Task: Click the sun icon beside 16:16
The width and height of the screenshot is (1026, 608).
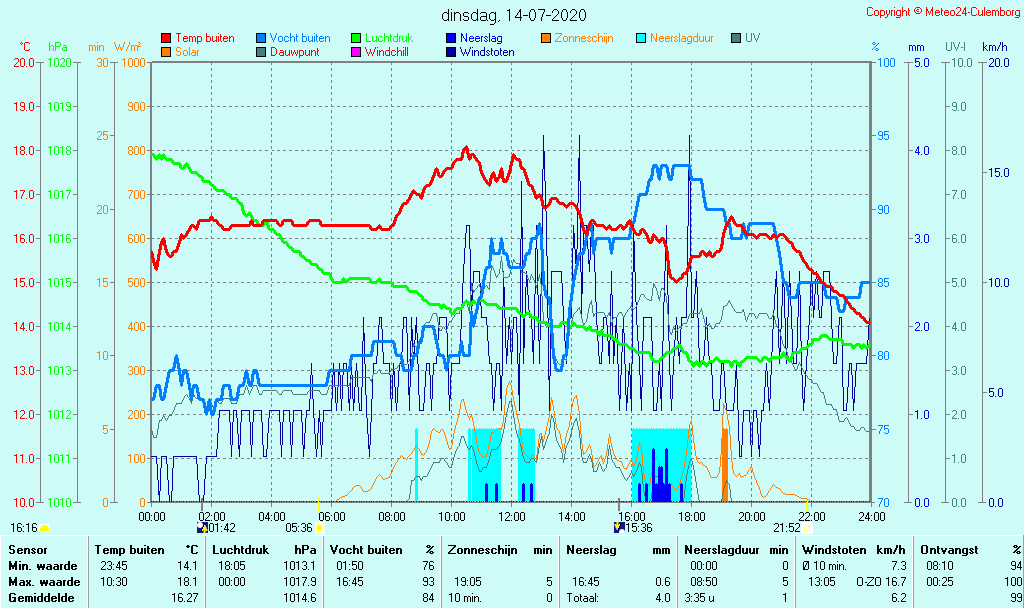Action: point(44,527)
